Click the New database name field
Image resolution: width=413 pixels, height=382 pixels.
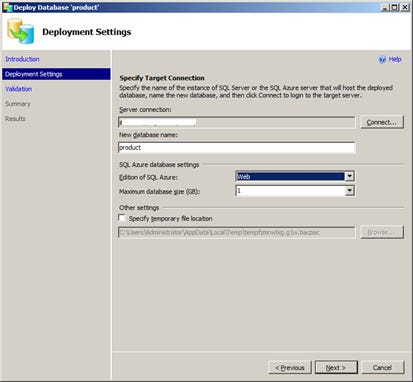pyautogui.click(x=237, y=147)
